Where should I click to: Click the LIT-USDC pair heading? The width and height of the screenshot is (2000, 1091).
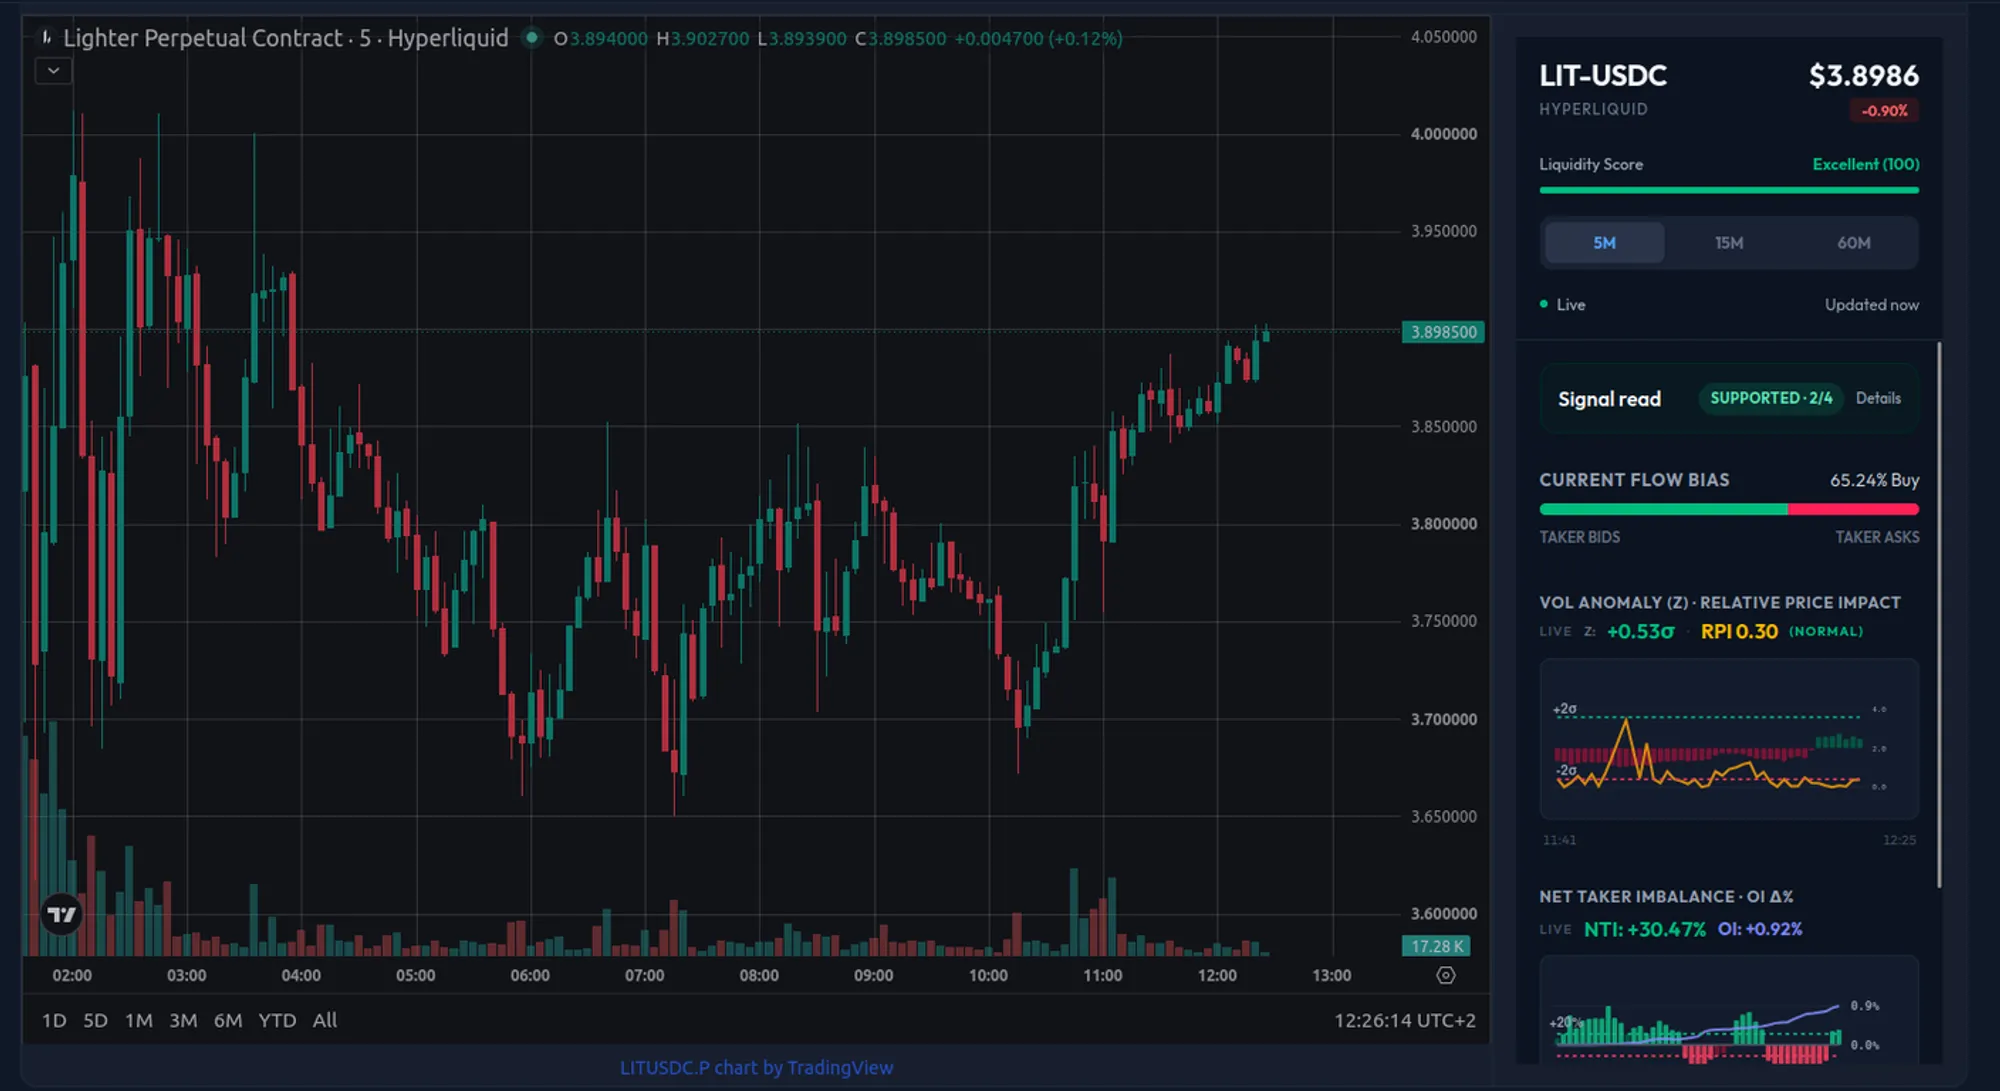click(x=1603, y=75)
